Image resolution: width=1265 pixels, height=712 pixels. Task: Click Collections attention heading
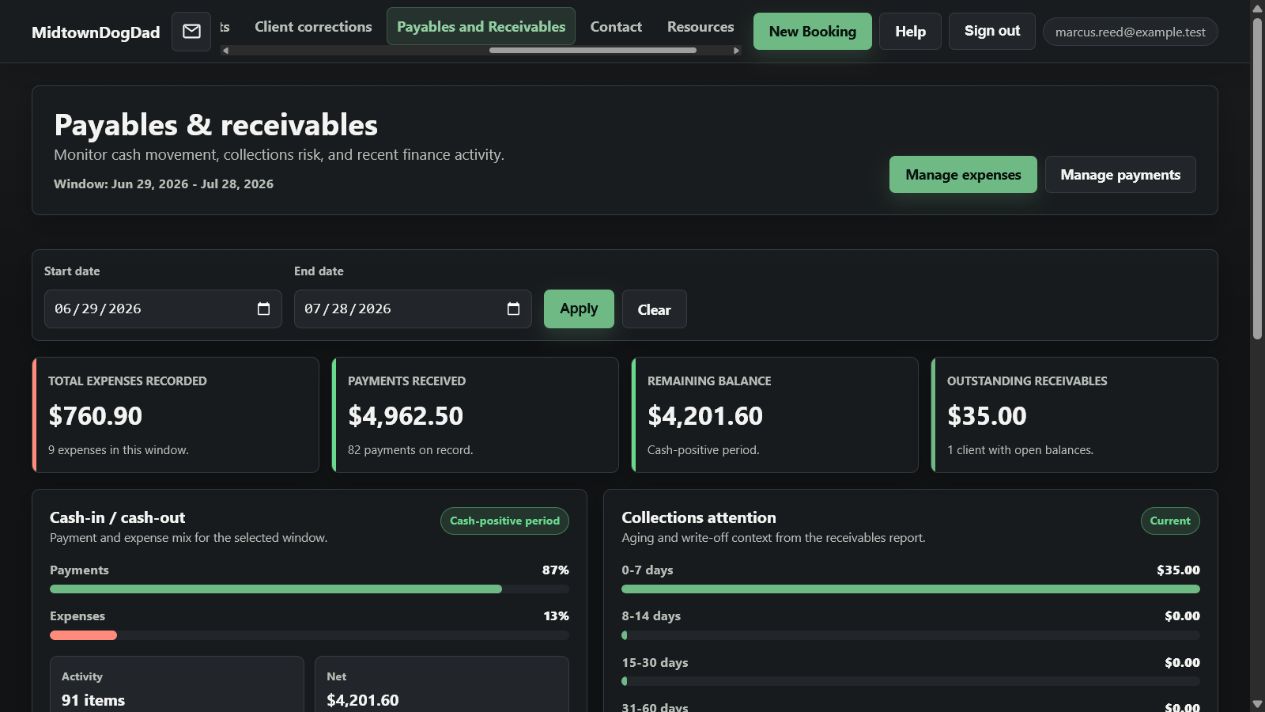coord(699,517)
